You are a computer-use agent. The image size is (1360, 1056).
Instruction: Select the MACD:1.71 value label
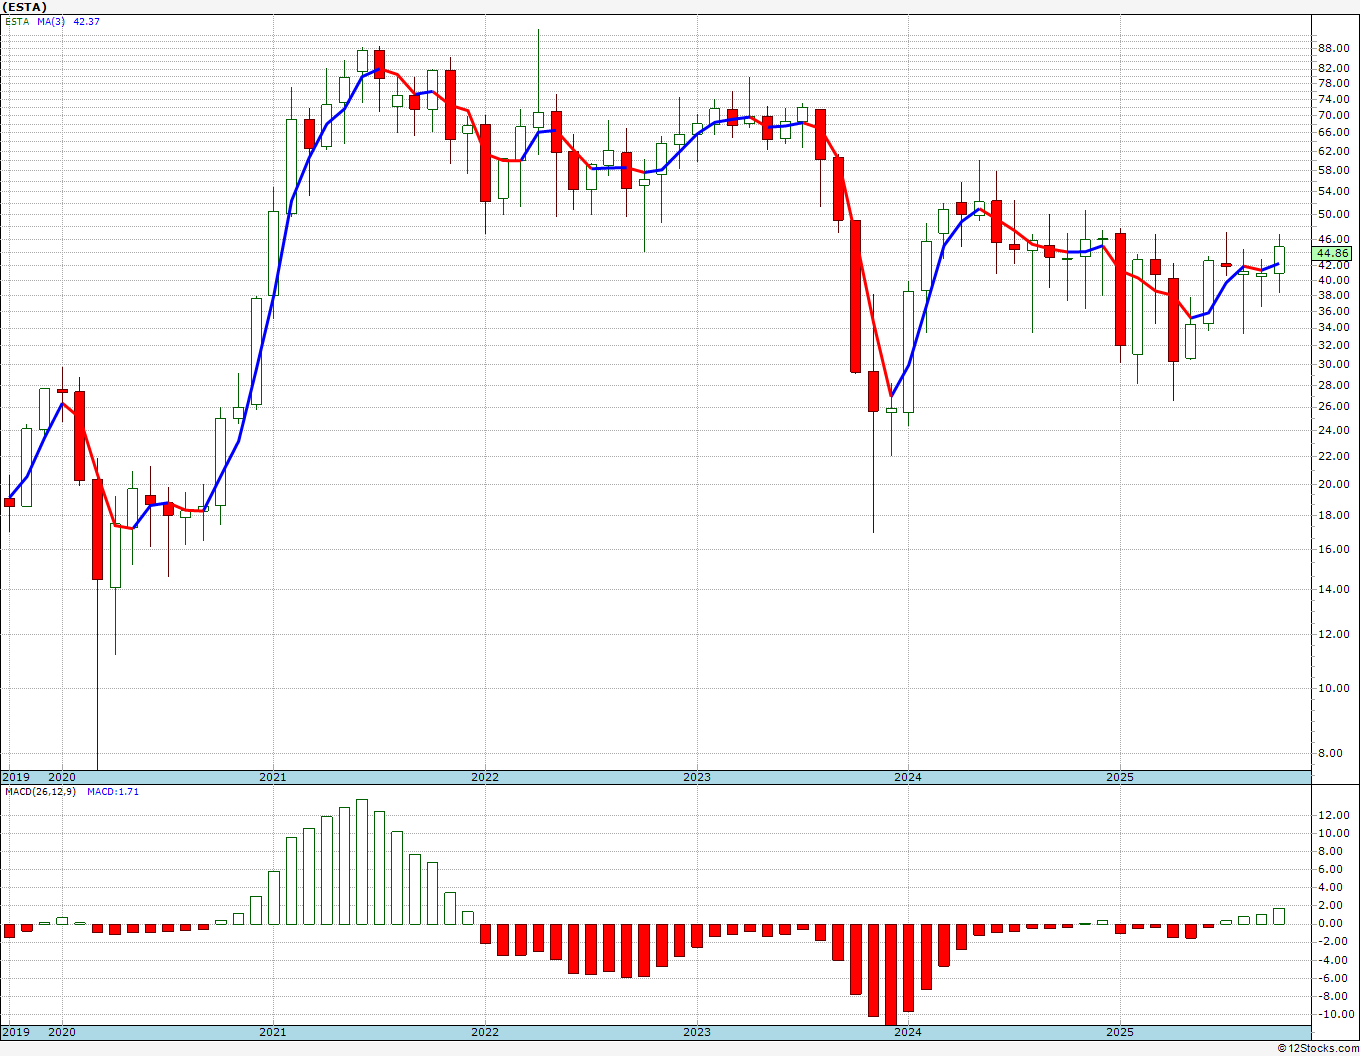(x=113, y=792)
